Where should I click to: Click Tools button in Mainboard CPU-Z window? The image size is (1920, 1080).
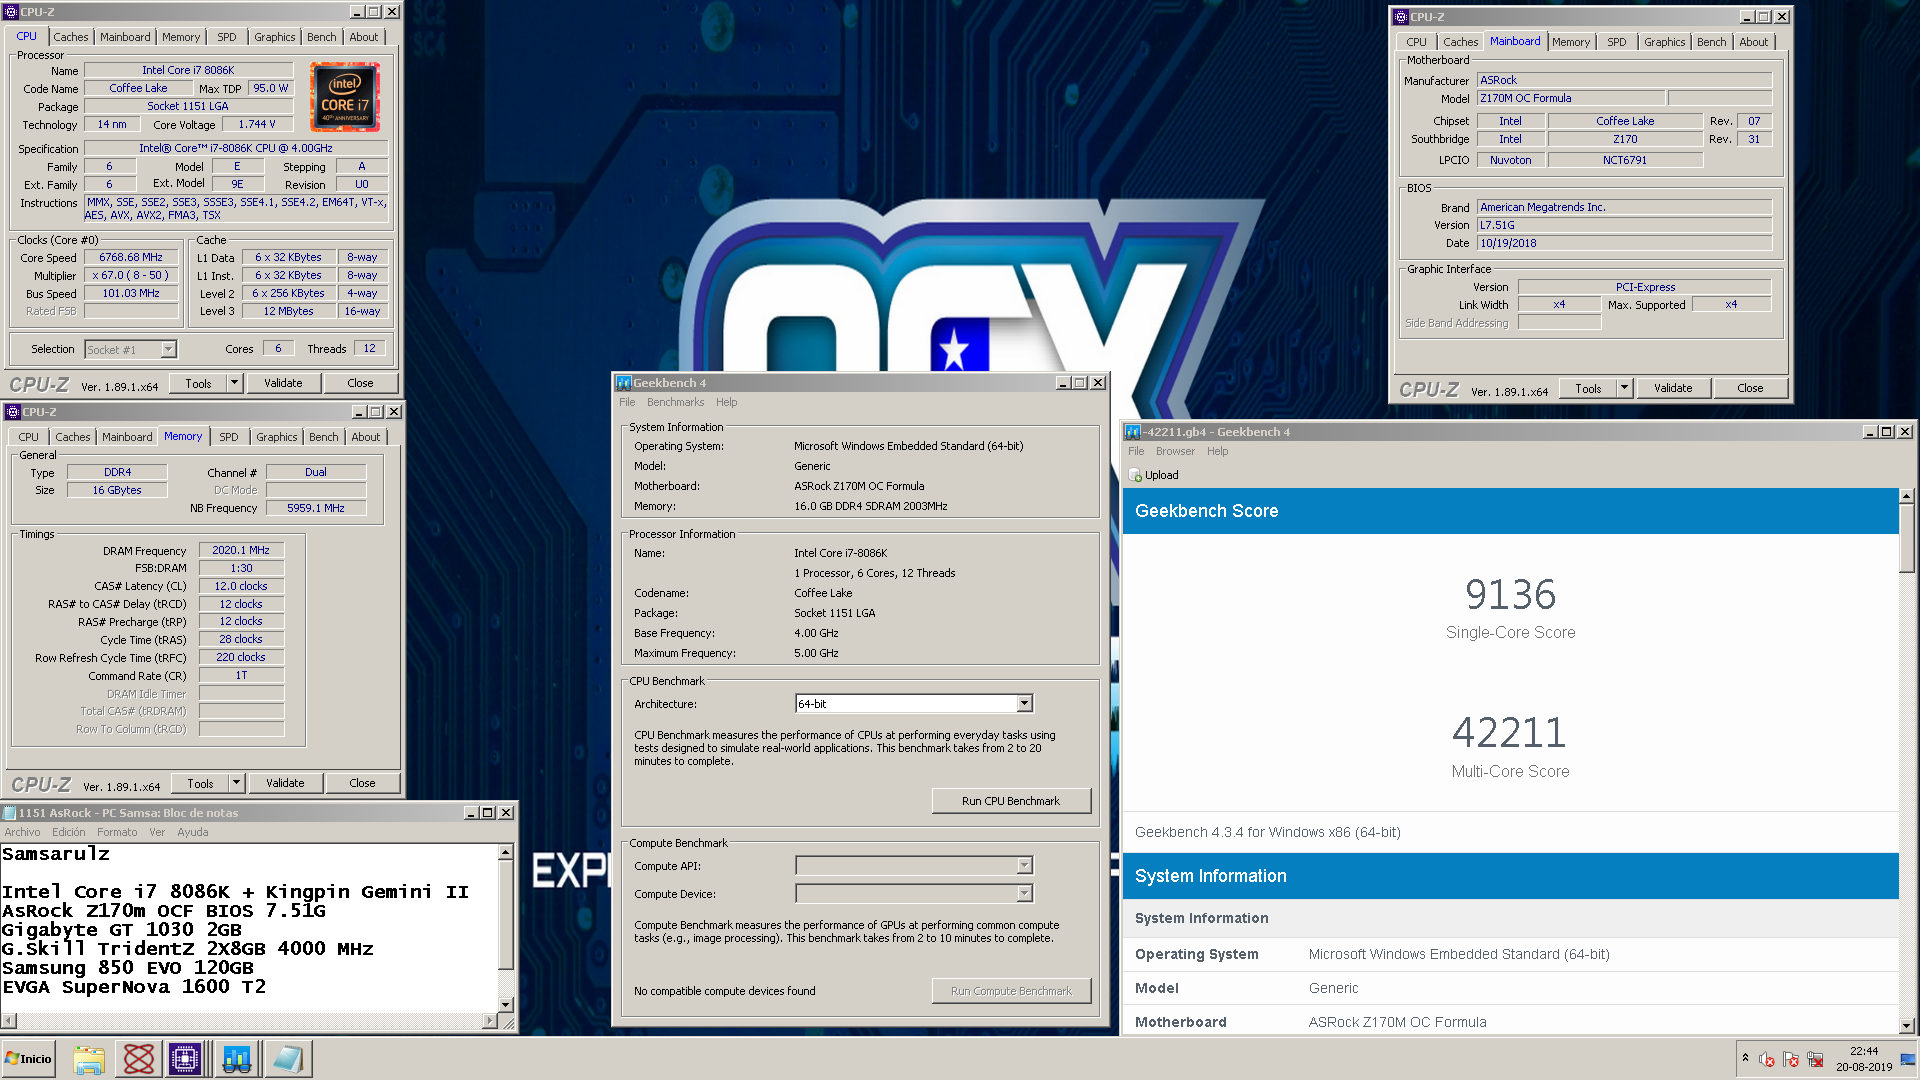pos(1588,388)
